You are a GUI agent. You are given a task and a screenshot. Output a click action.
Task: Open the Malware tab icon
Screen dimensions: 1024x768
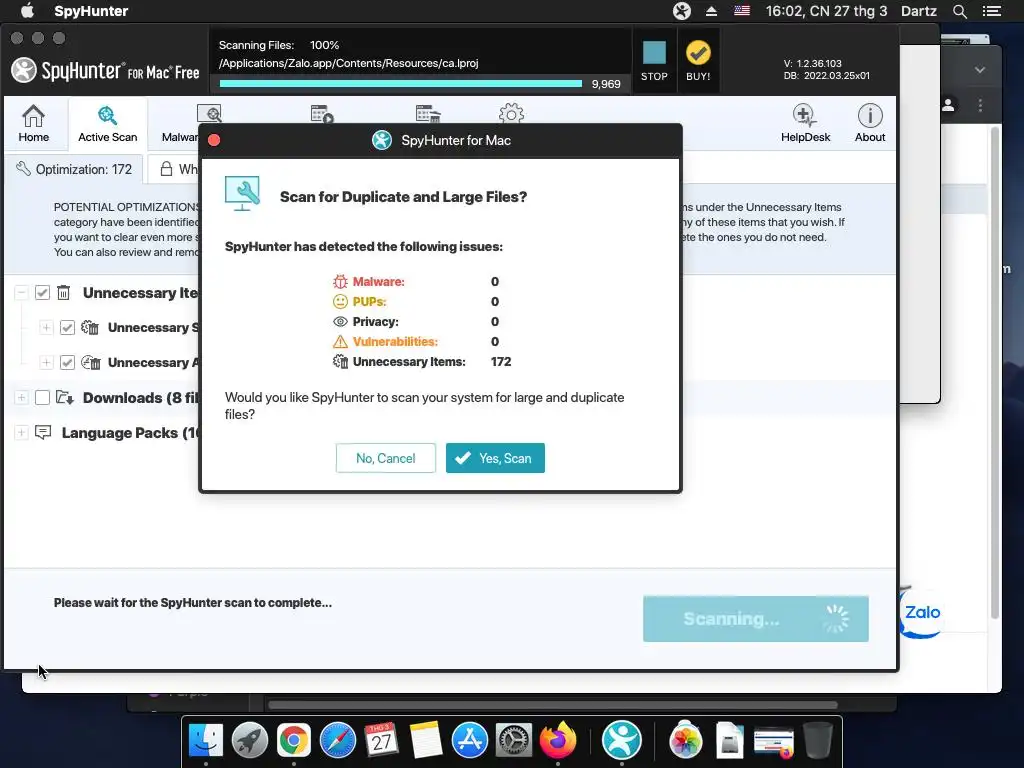[x=210, y=114]
